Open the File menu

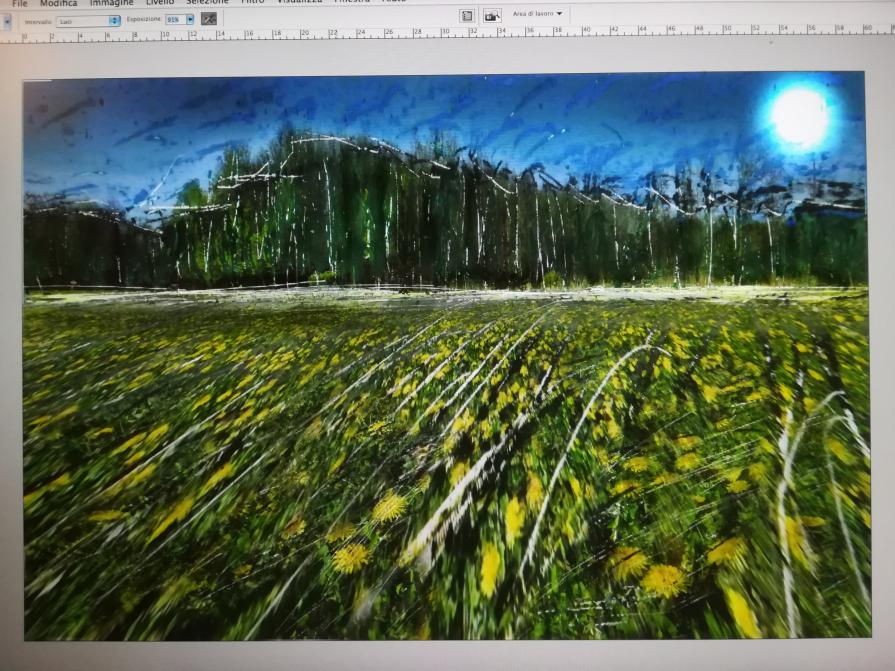pos(20,3)
